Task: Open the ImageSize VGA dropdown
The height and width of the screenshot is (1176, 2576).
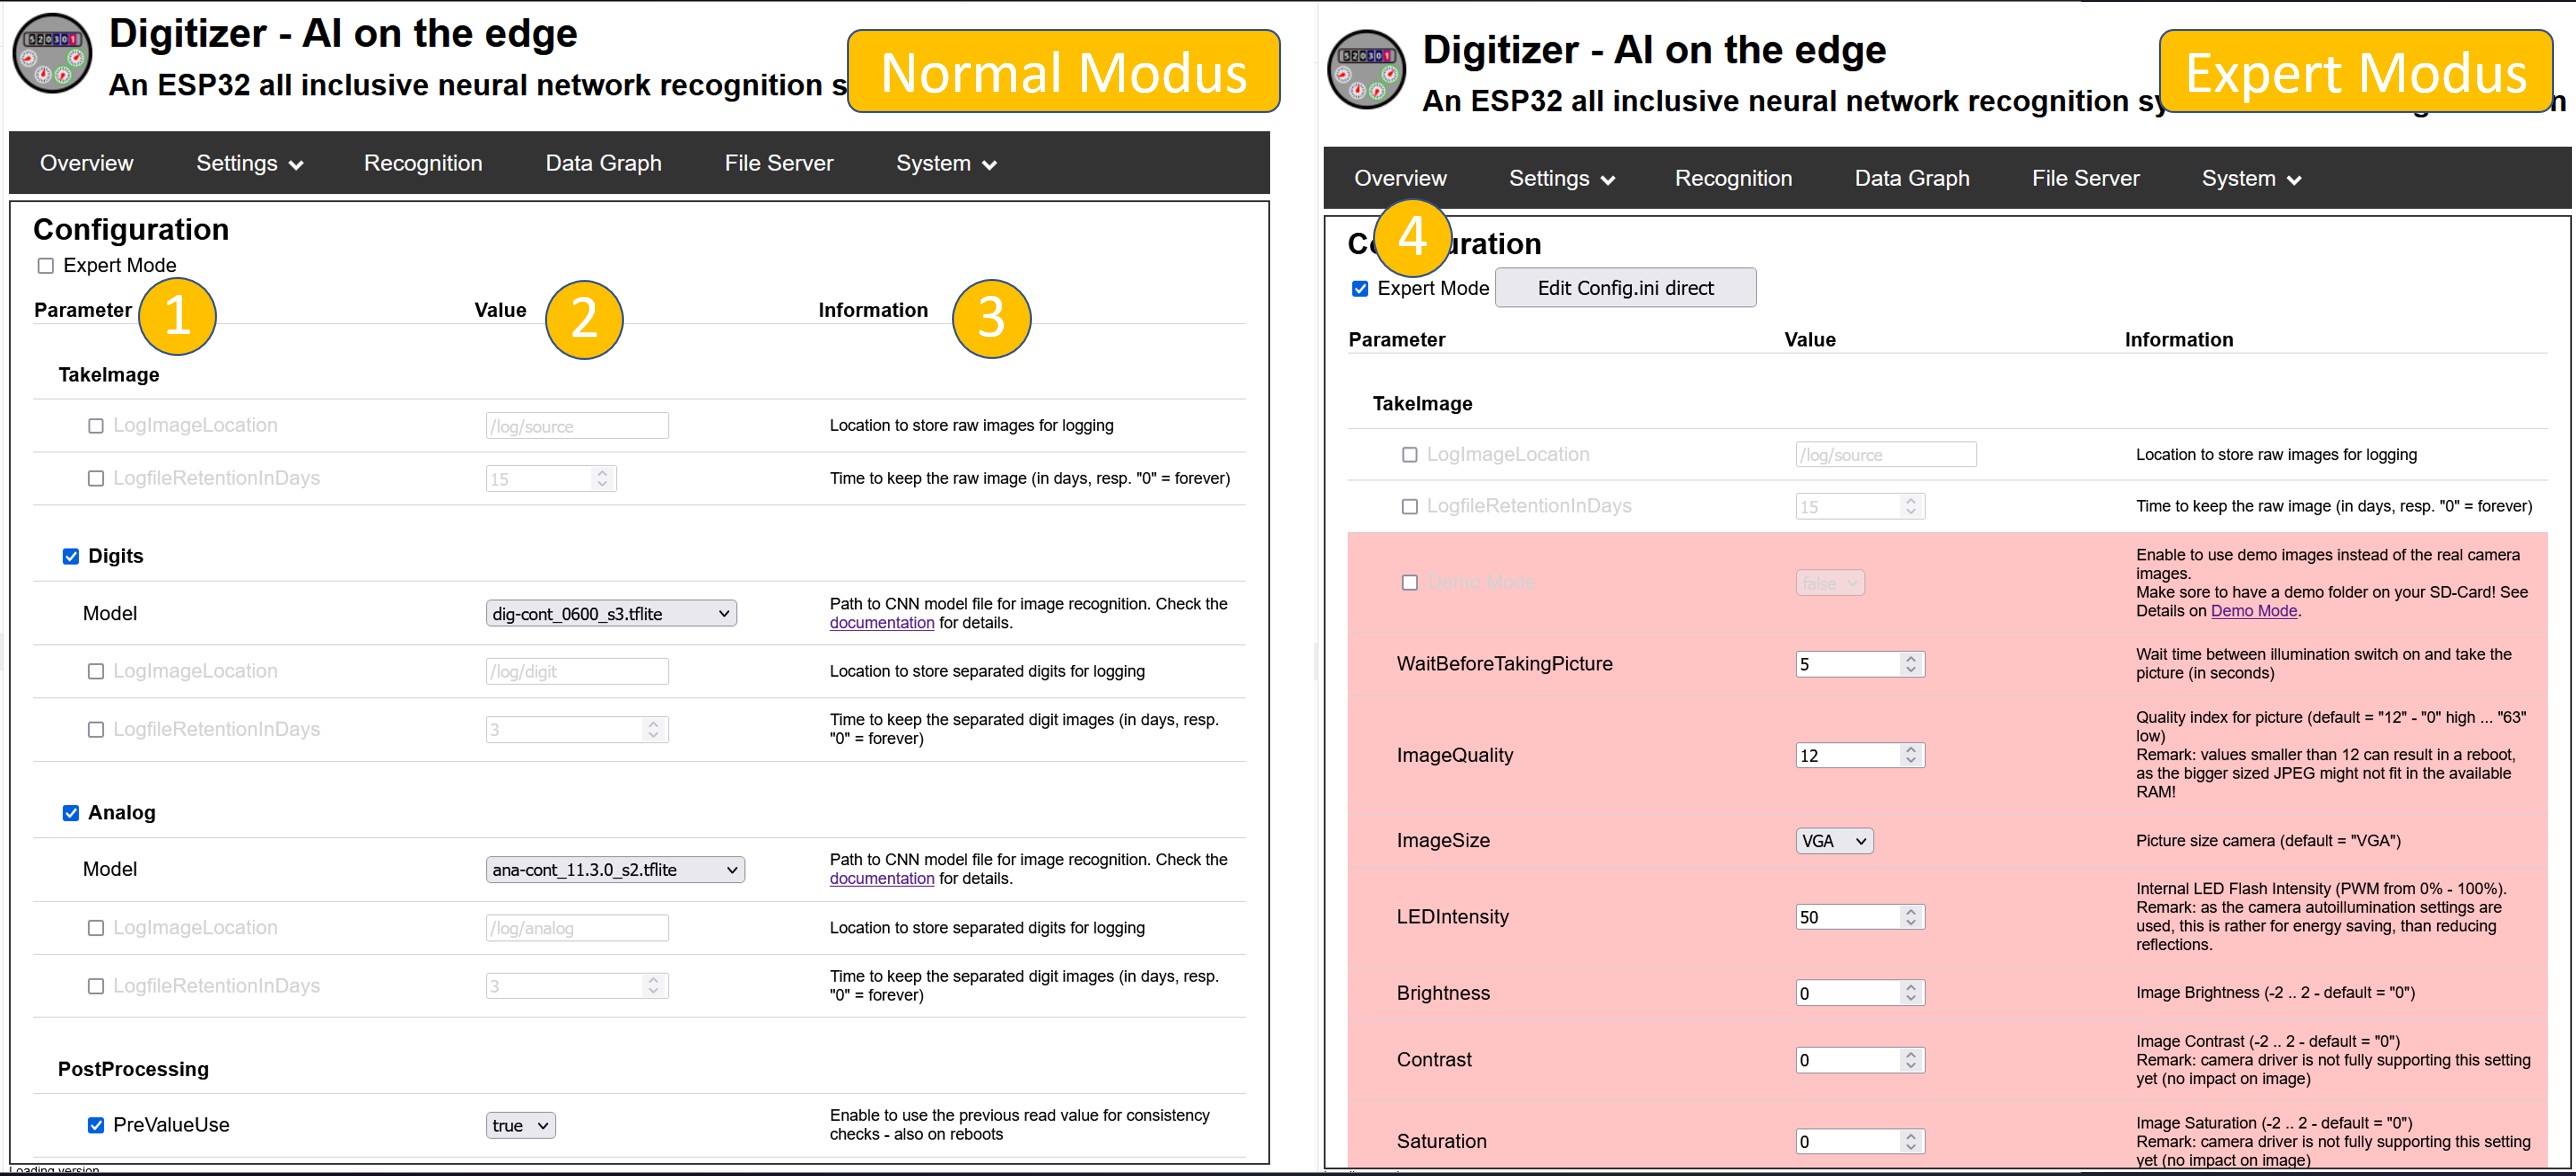Action: (x=1833, y=841)
